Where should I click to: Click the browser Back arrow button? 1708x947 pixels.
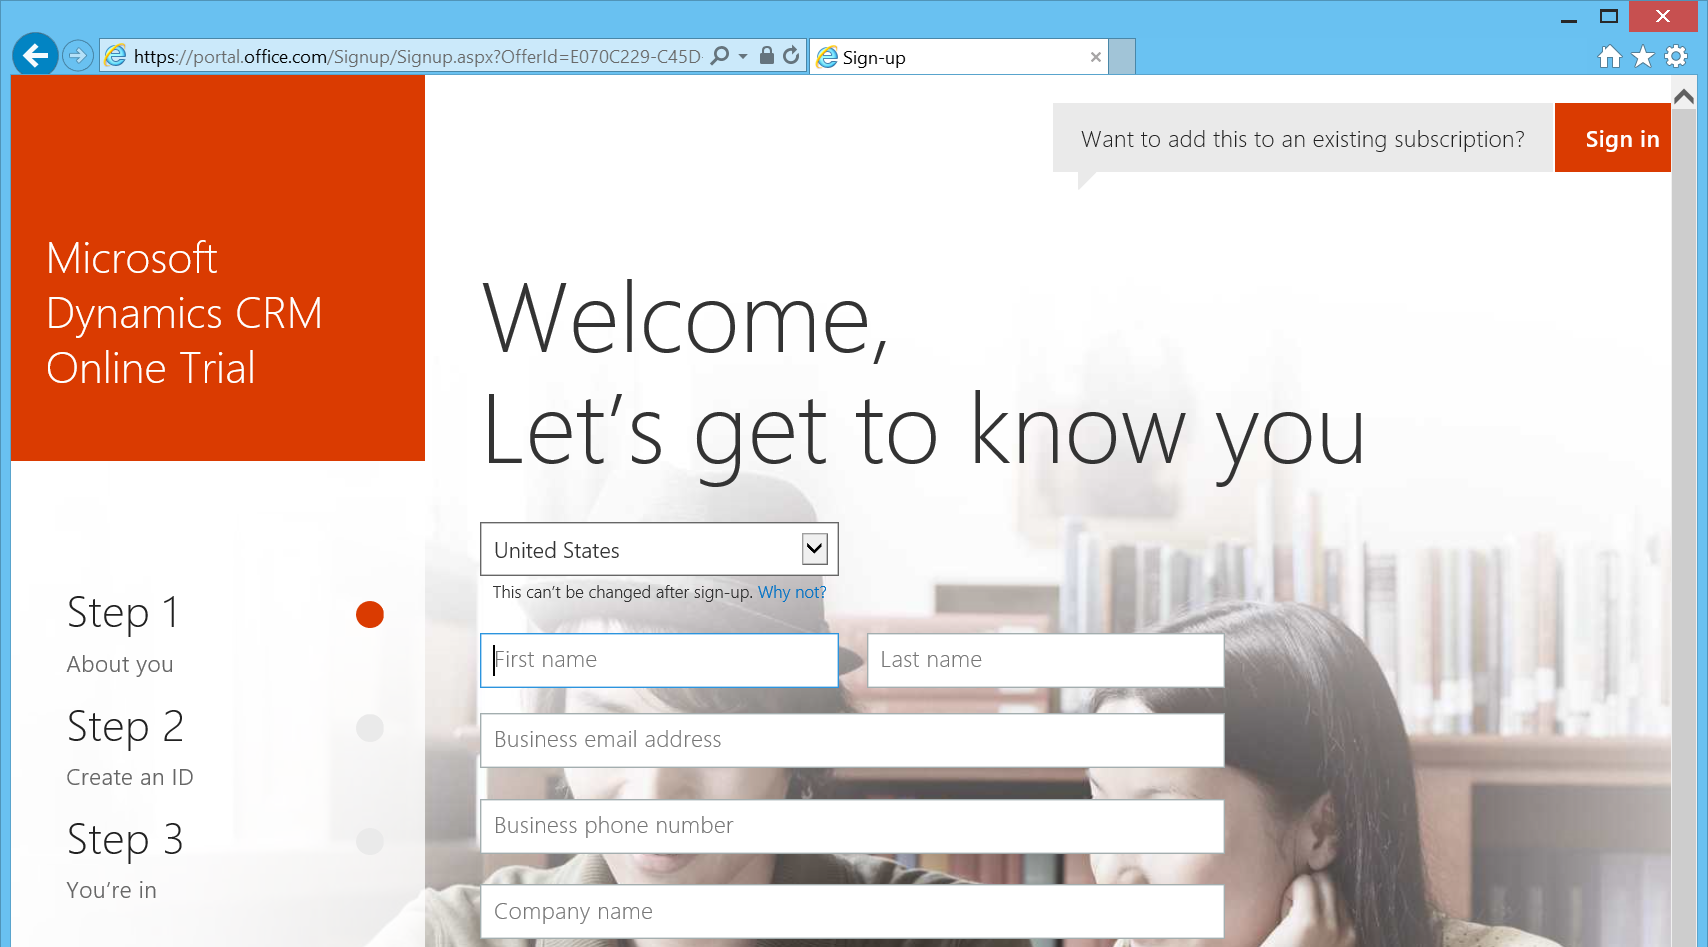pos(35,56)
